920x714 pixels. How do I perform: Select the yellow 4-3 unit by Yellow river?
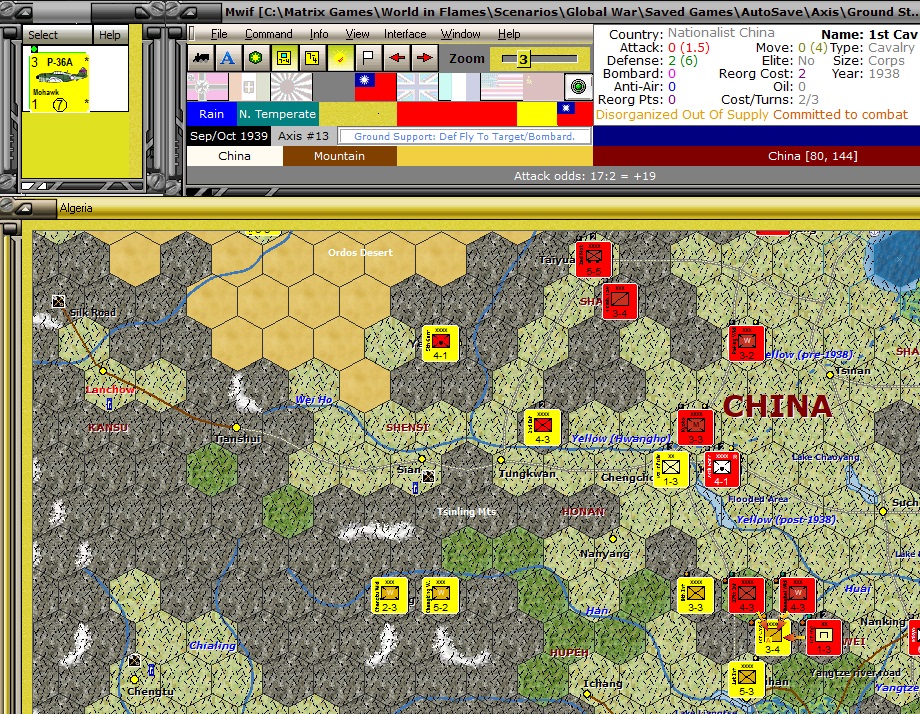[x=542, y=427]
